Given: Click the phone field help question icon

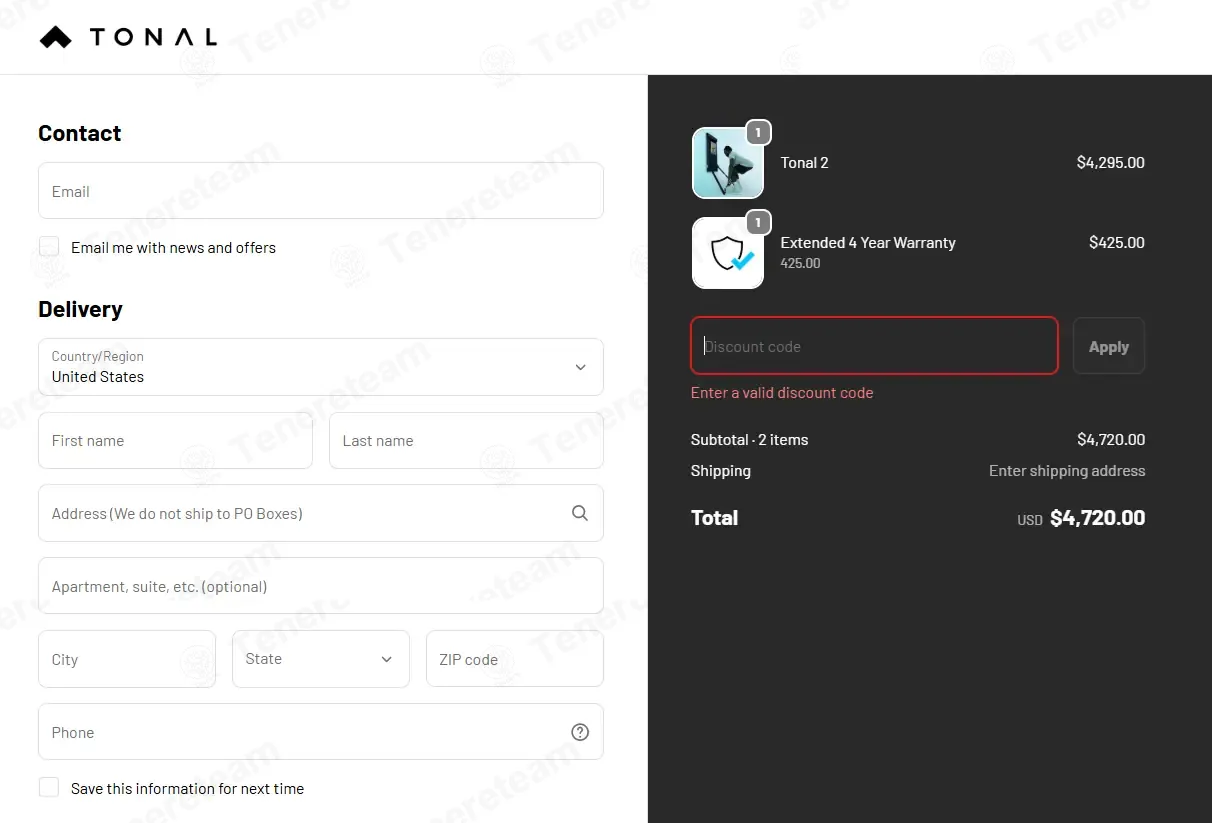Looking at the screenshot, I should pyautogui.click(x=580, y=732).
